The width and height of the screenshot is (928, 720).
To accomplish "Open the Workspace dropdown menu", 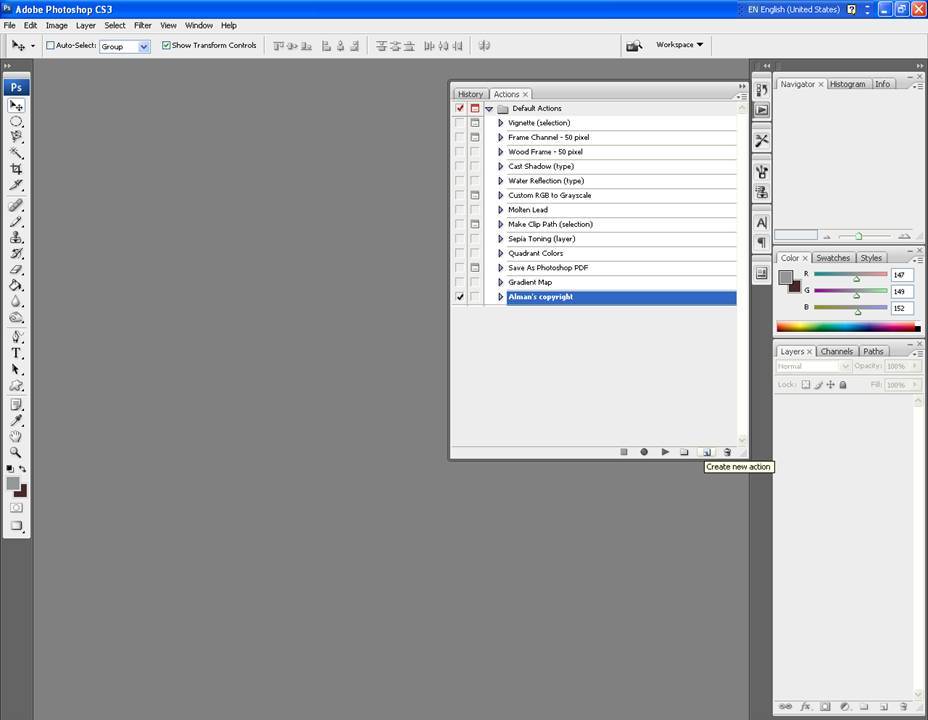I will point(679,44).
